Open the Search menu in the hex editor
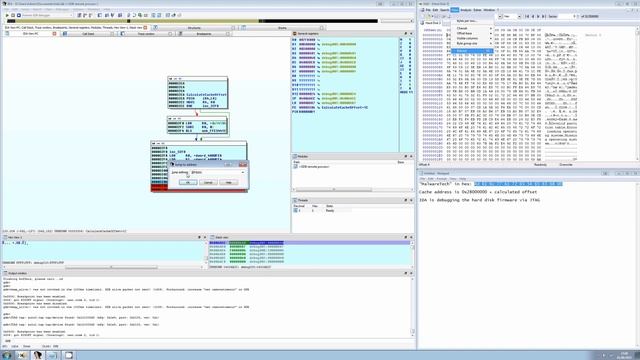This screenshot has width=640, height=360. (444, 10)
